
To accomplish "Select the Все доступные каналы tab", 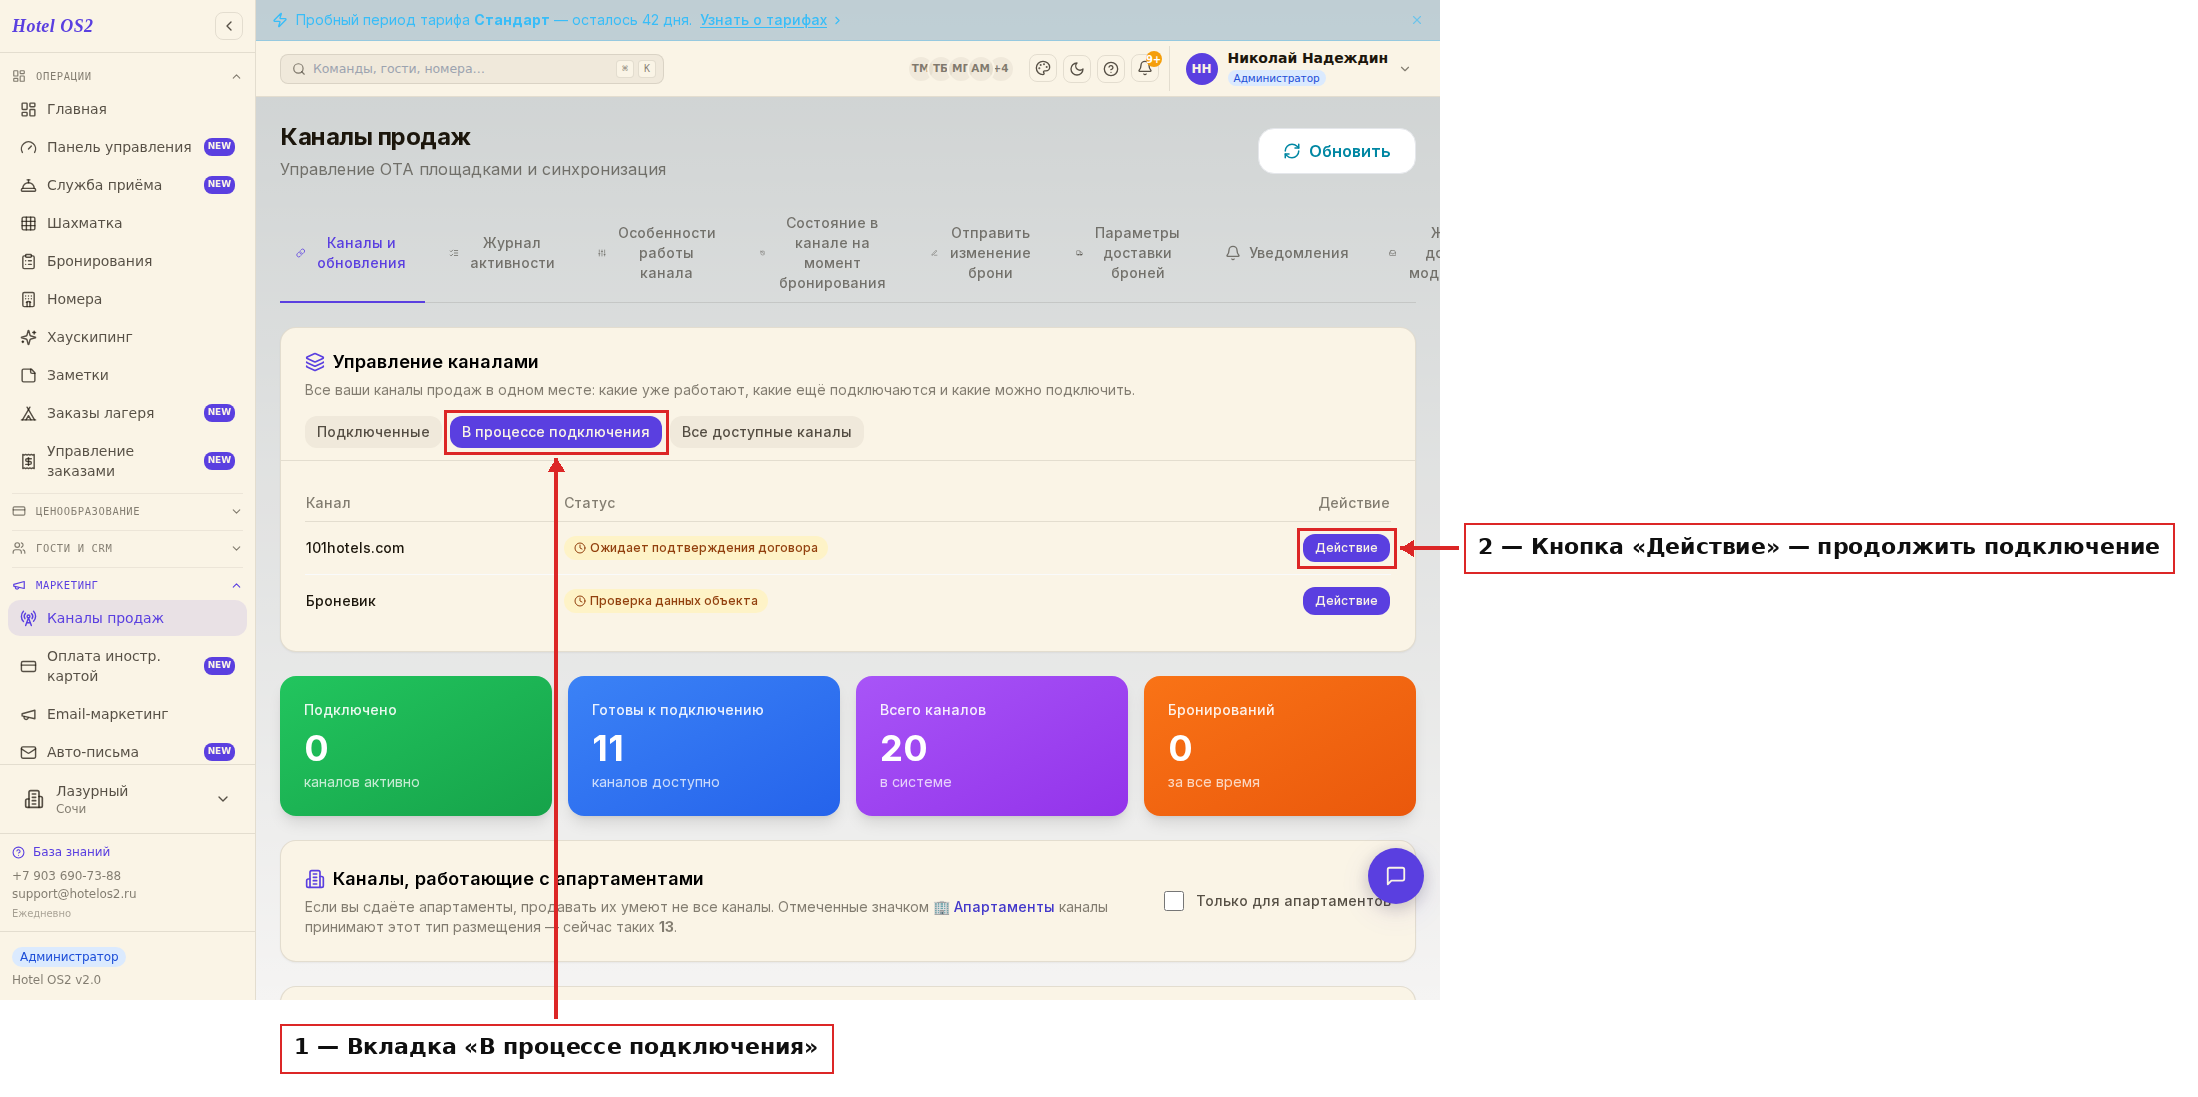I will [x=767, y=432].
